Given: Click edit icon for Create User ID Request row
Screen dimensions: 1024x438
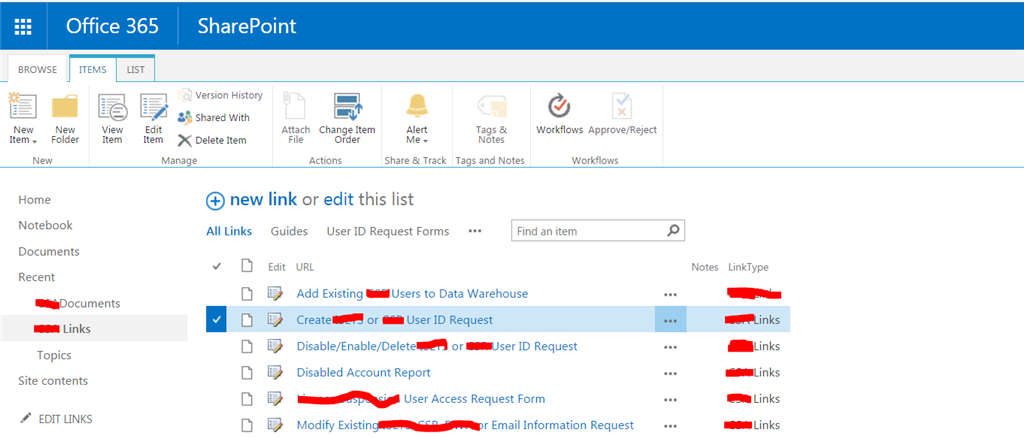Looking at the screenshot, I should click(276, 320).
